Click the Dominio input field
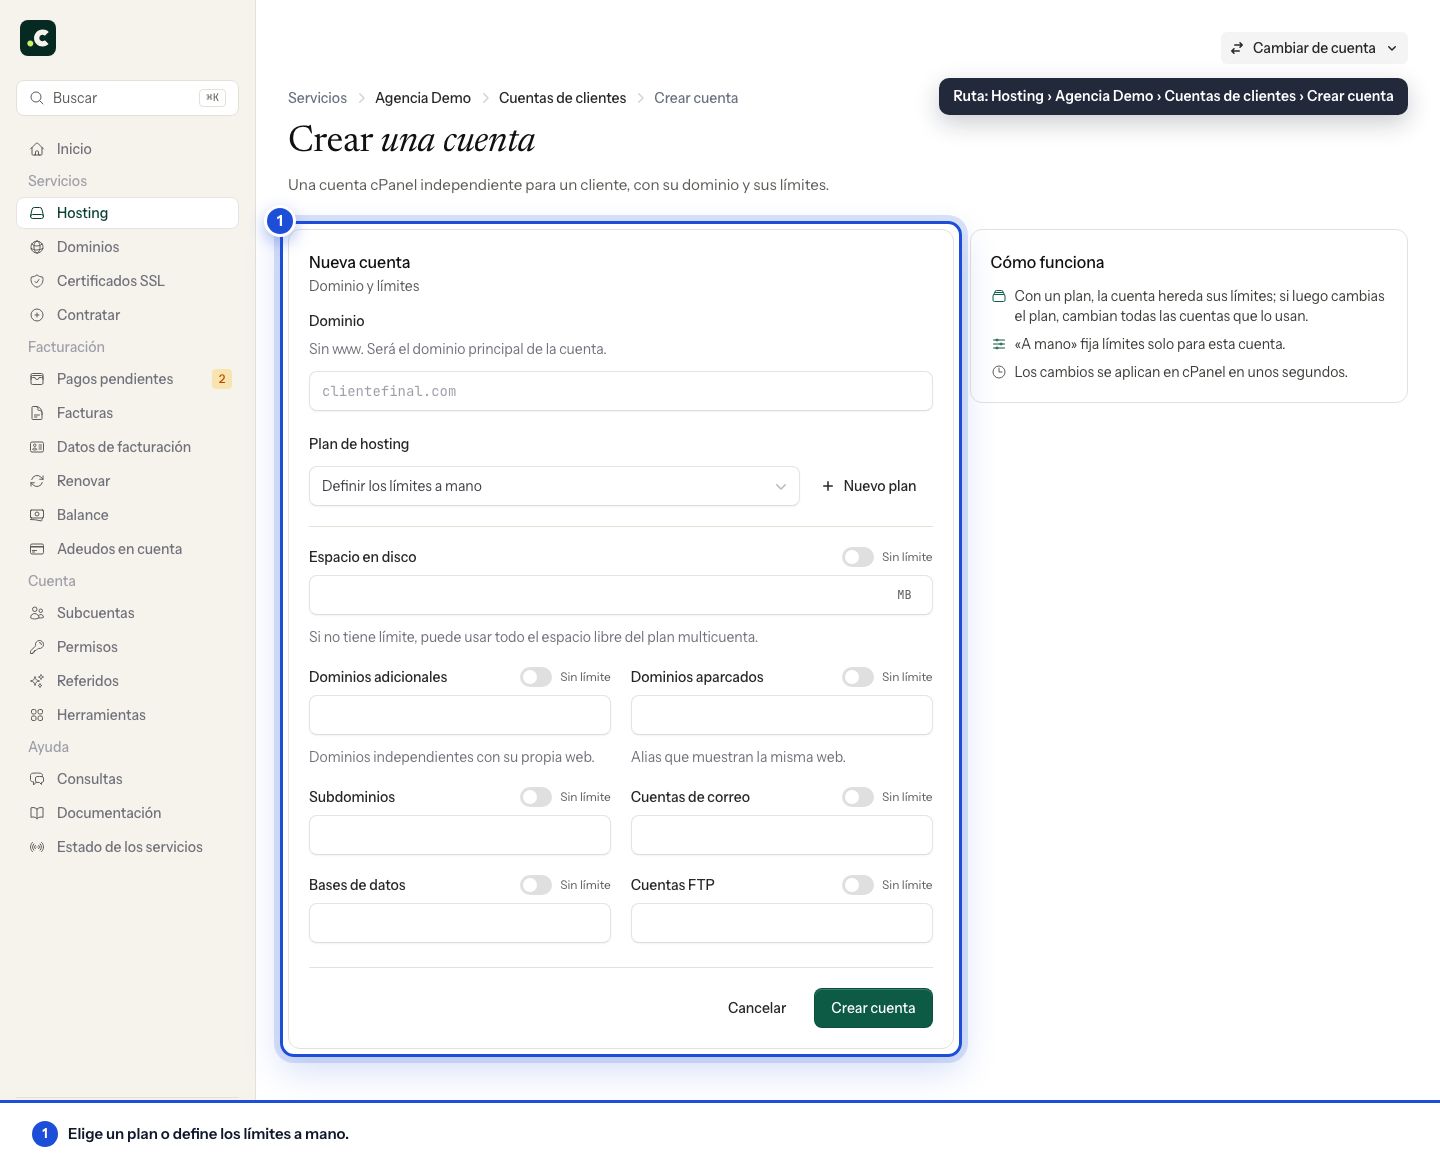1440x1164 pixels. point(621,391)
